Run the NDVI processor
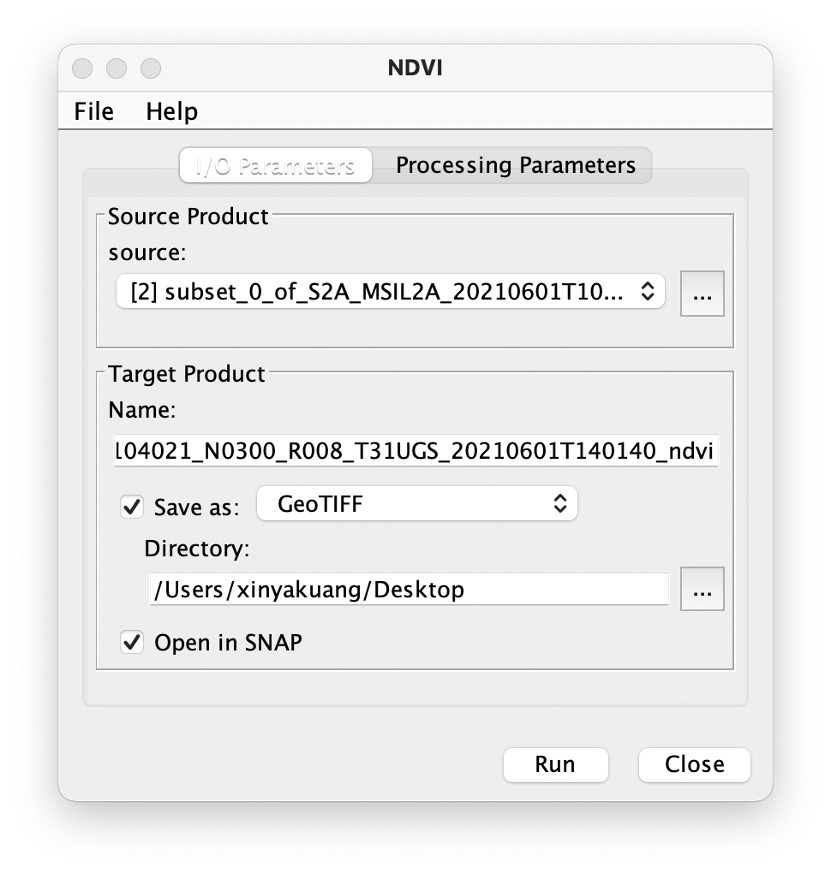832x874 pixels. (555, 764)
